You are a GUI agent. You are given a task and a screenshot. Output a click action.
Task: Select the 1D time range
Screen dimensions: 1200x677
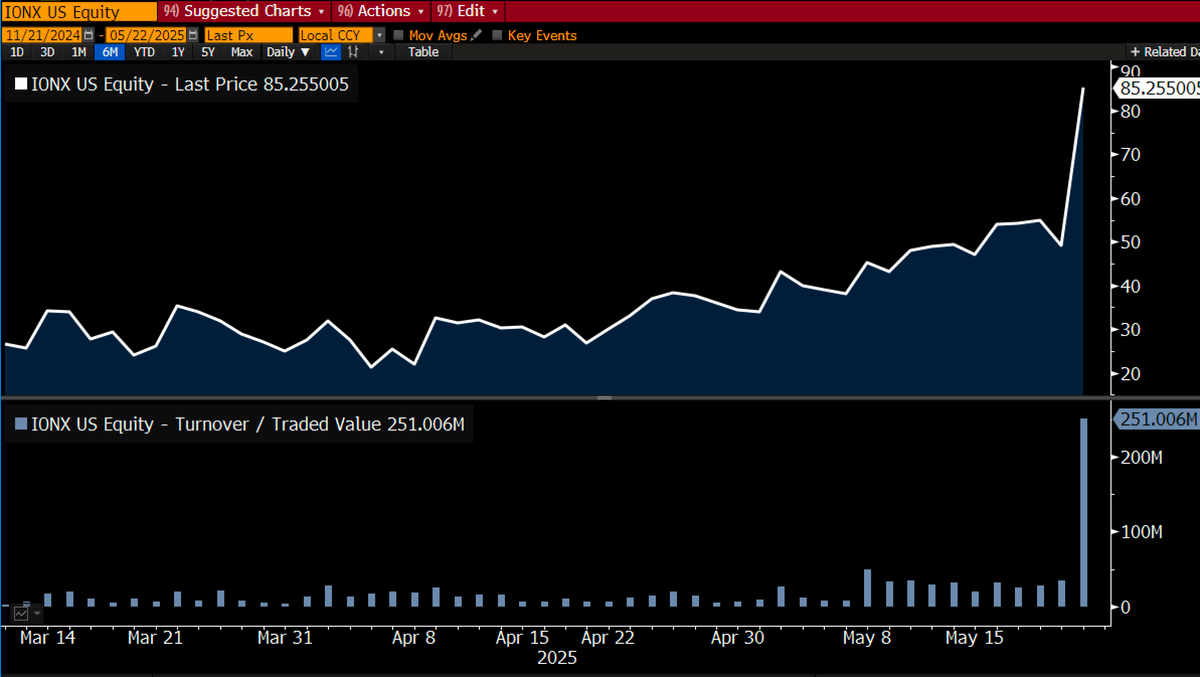pos(17,52)
